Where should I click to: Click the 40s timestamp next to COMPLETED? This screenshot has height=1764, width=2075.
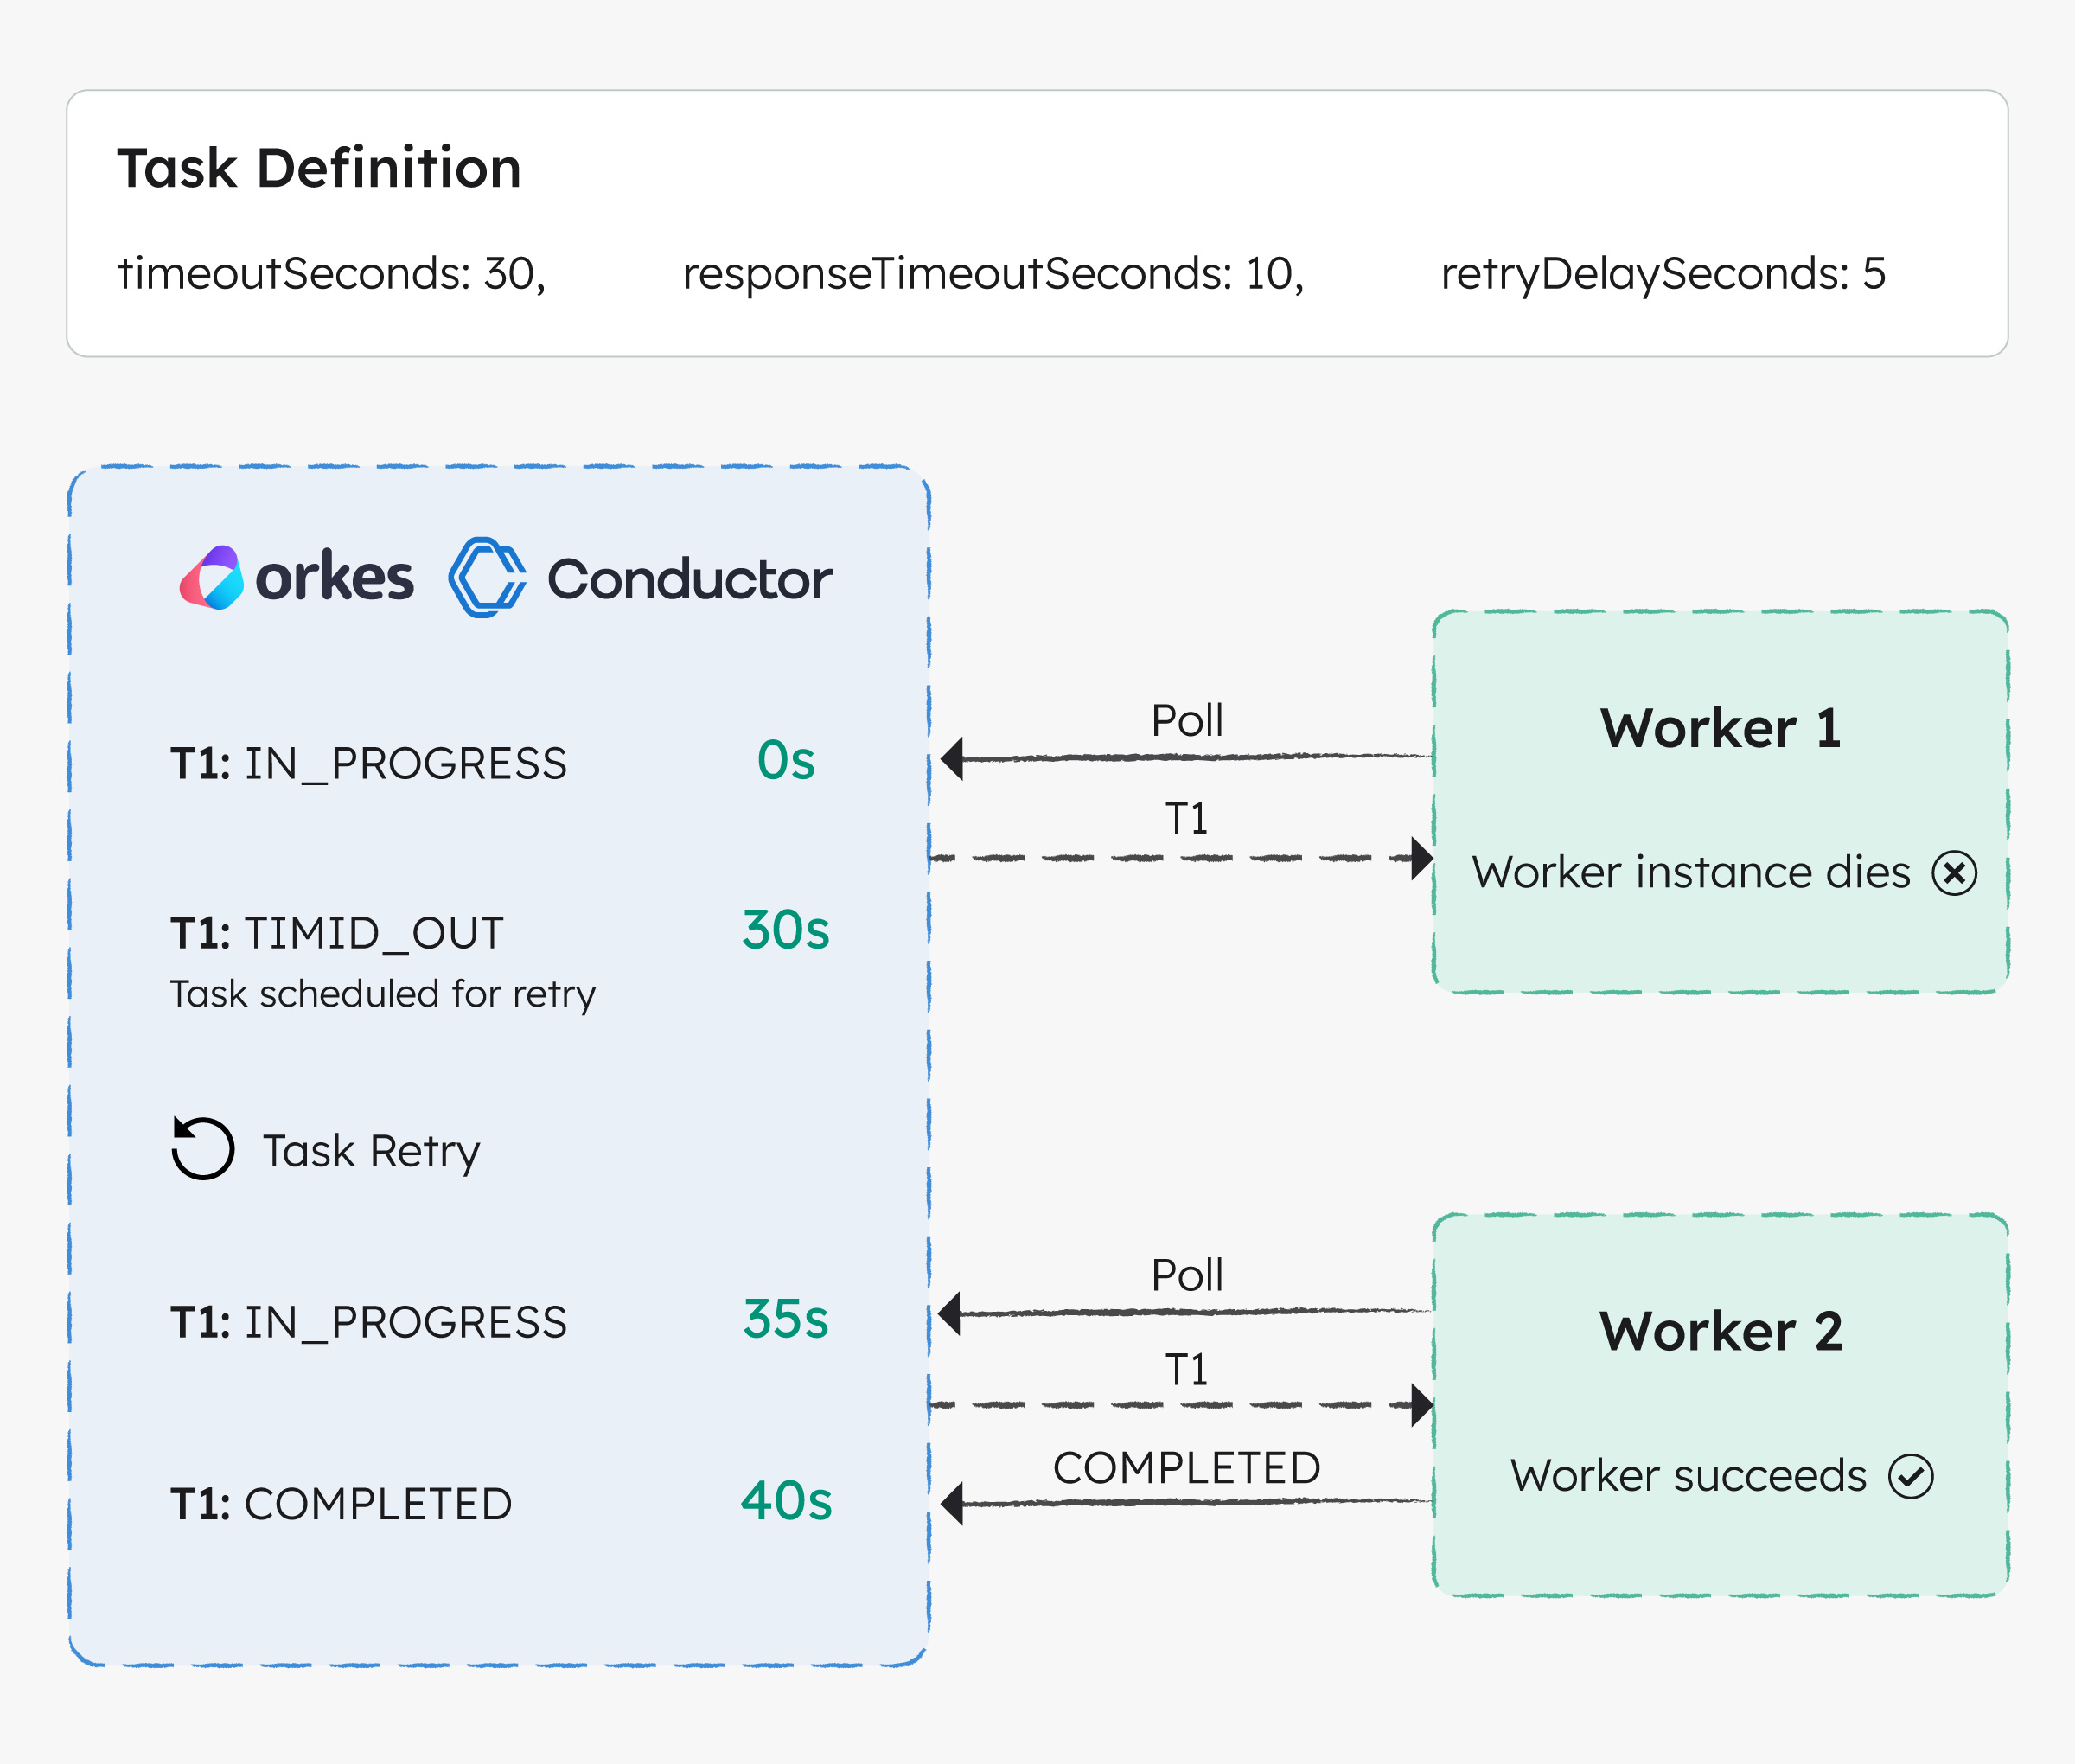tap(786, 1501)
